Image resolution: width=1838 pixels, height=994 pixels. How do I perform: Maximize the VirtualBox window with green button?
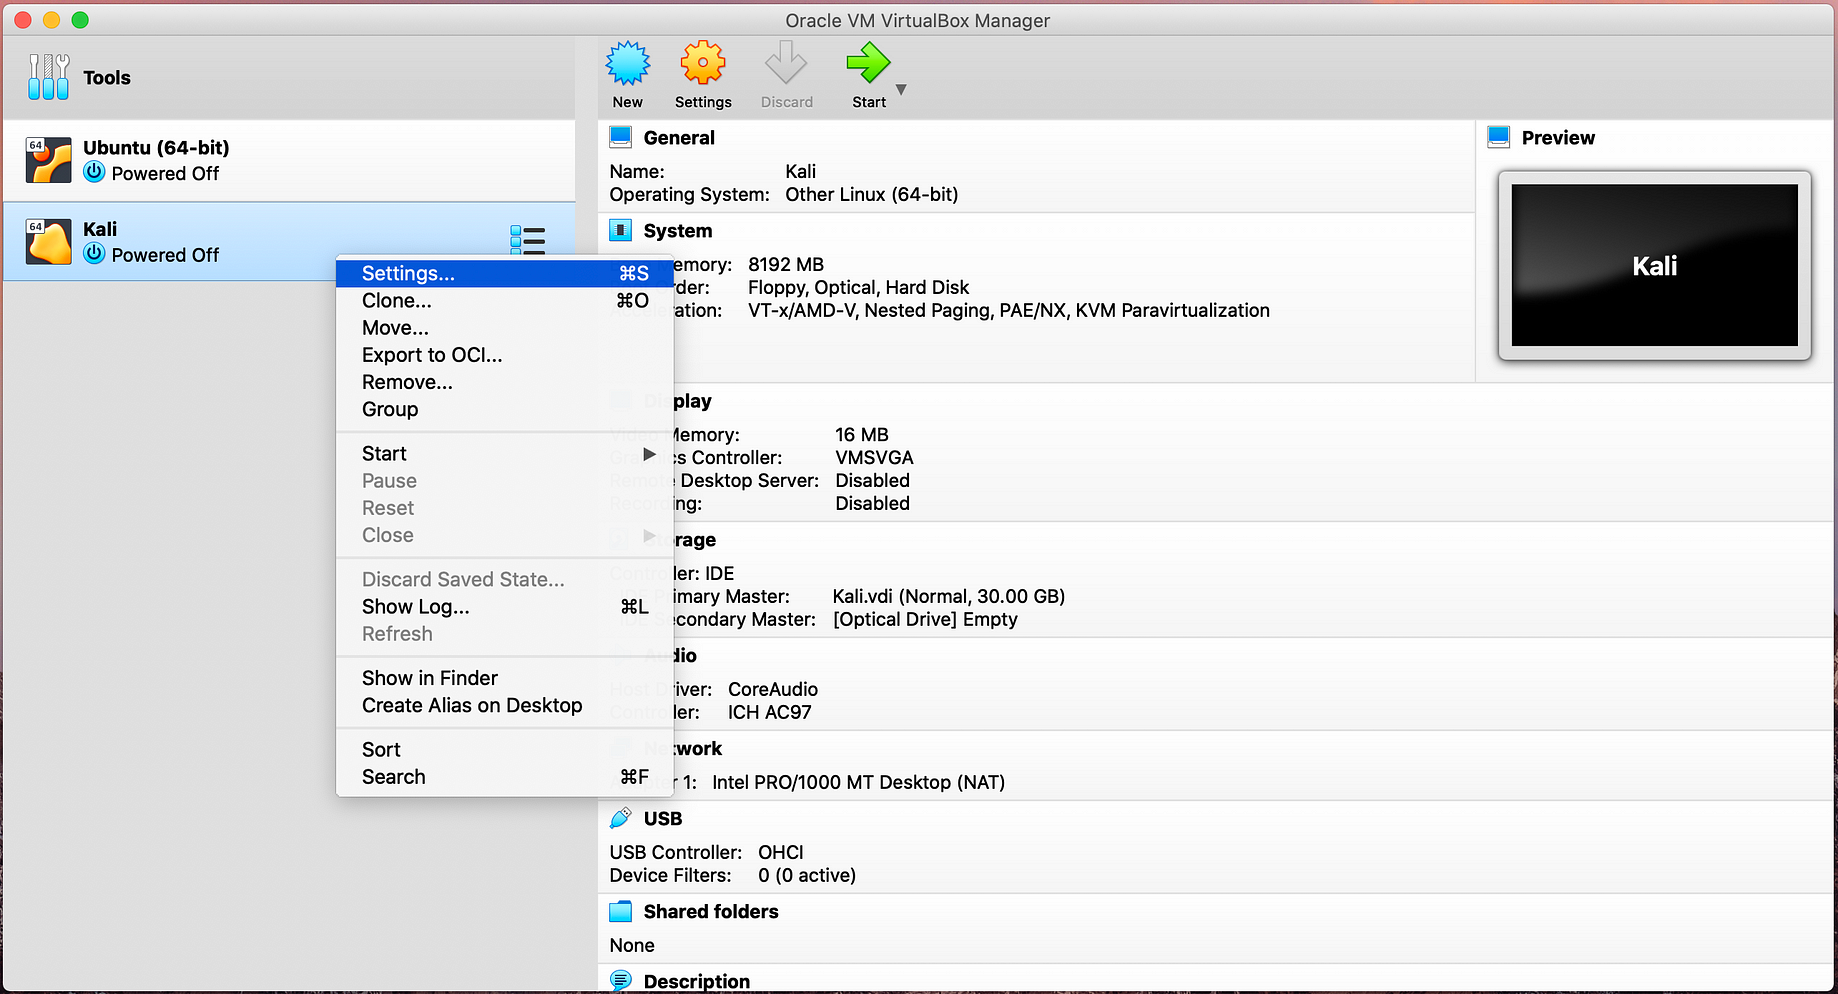point(80,20)
